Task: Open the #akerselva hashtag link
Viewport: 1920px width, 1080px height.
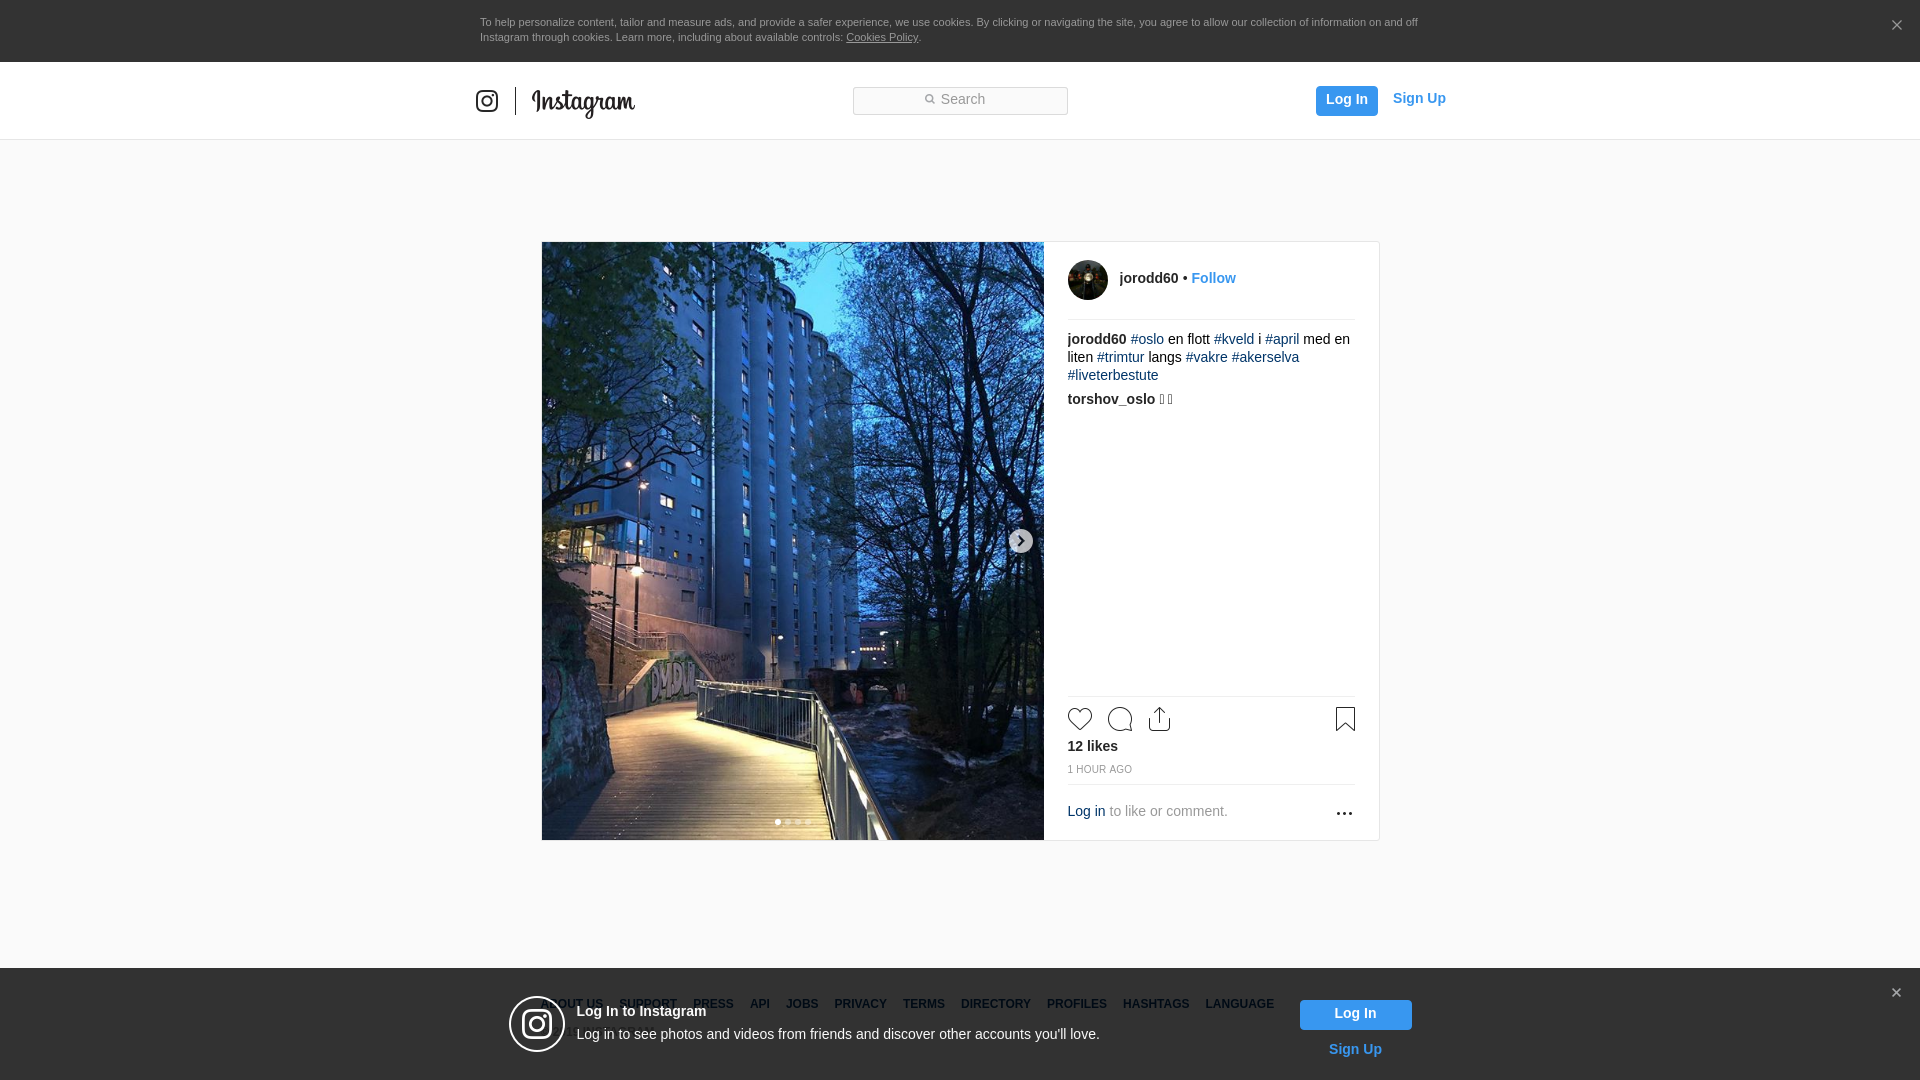Action: point(1265,357)
